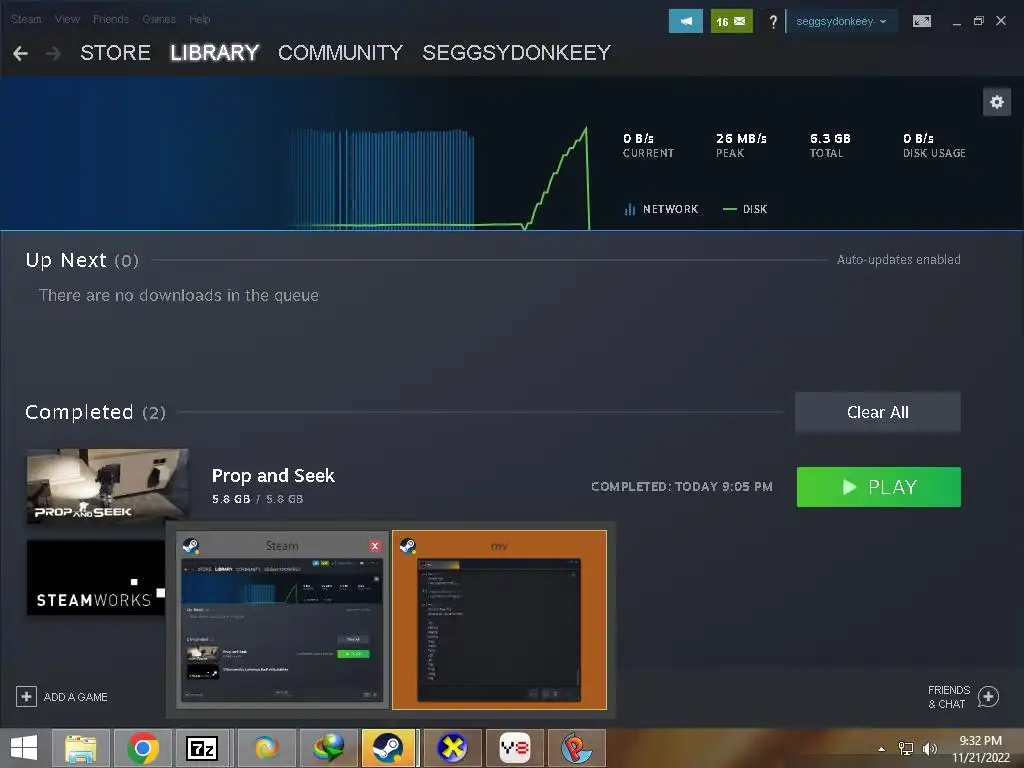1024x768 pixels.
Task: Close the Steam taskbar preview
Action: point(375,546)
